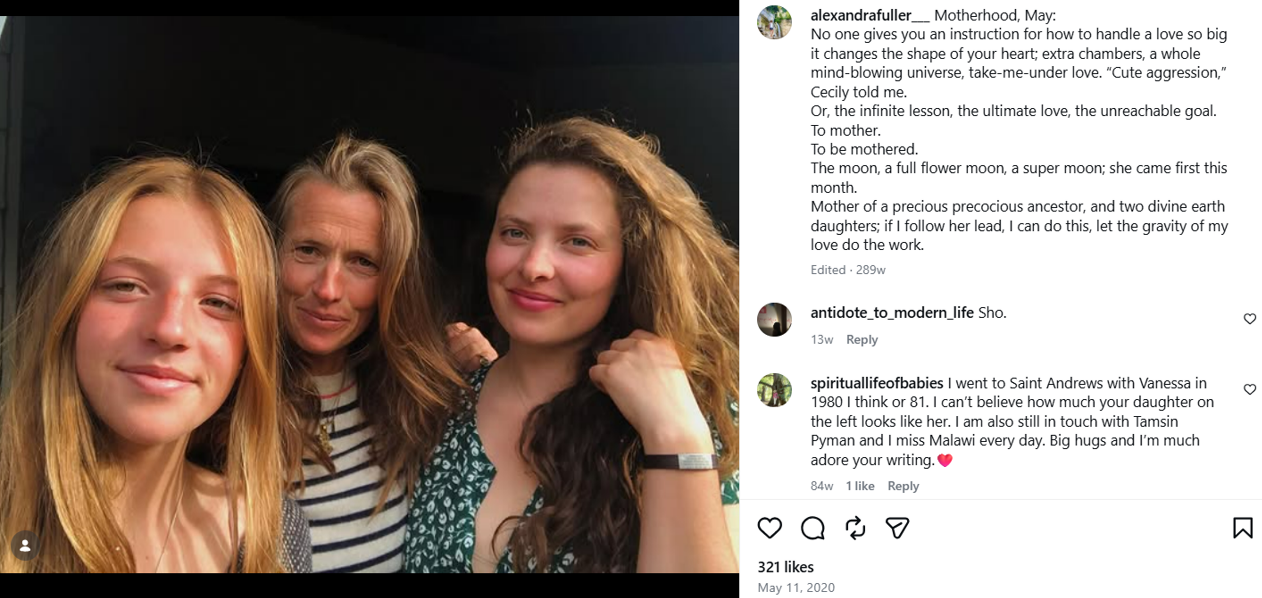Viewport: 1262px width, 598px height.
Task: Share the post via paper plane icon
Action: coord(897,528)
